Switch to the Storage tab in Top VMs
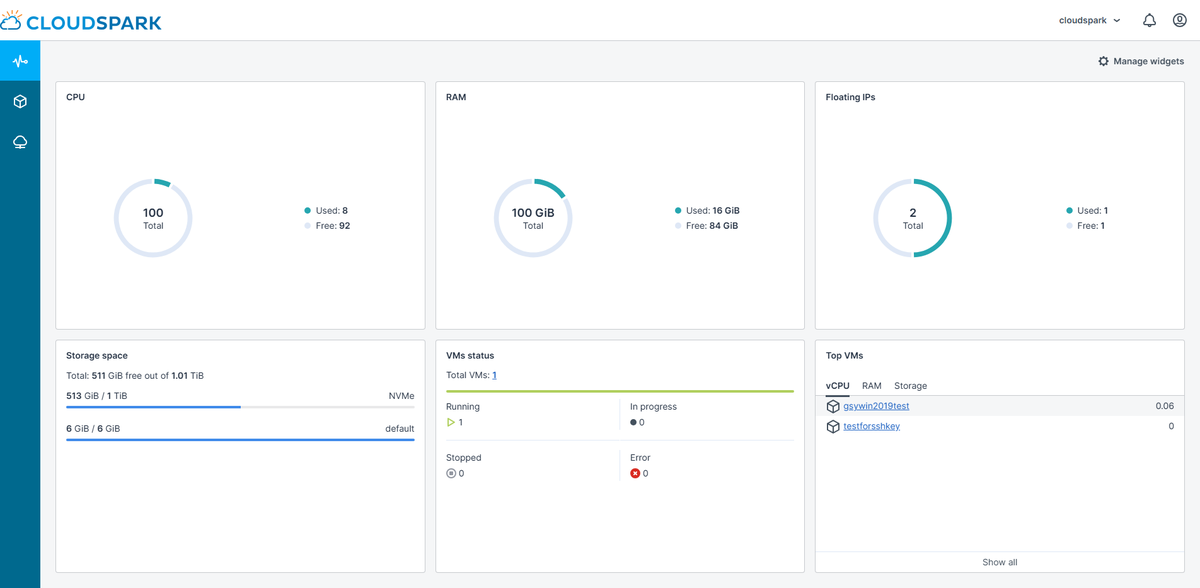Screen dimensions: 1200x588 tap(910, 385)
